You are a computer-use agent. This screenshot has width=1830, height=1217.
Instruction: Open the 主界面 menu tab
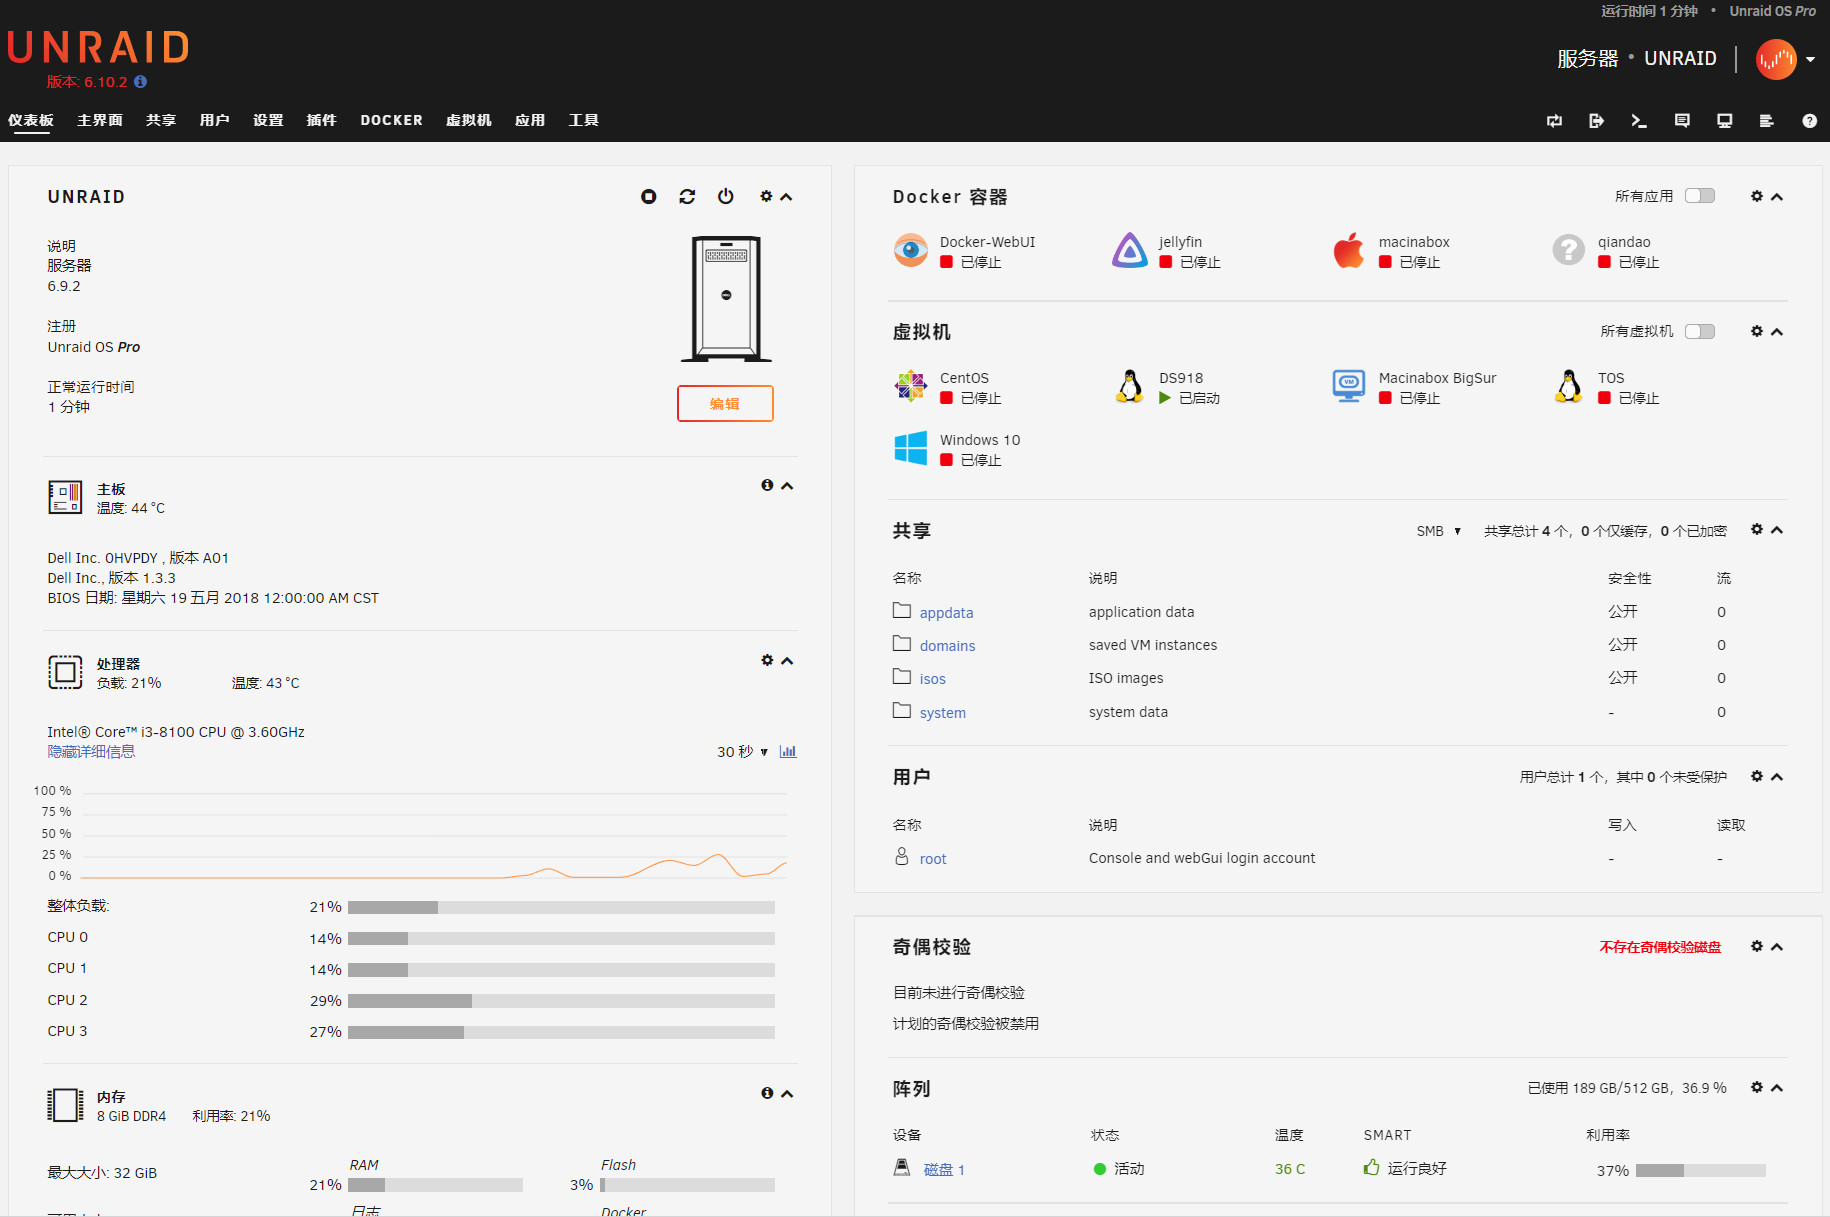click(100, 120)
